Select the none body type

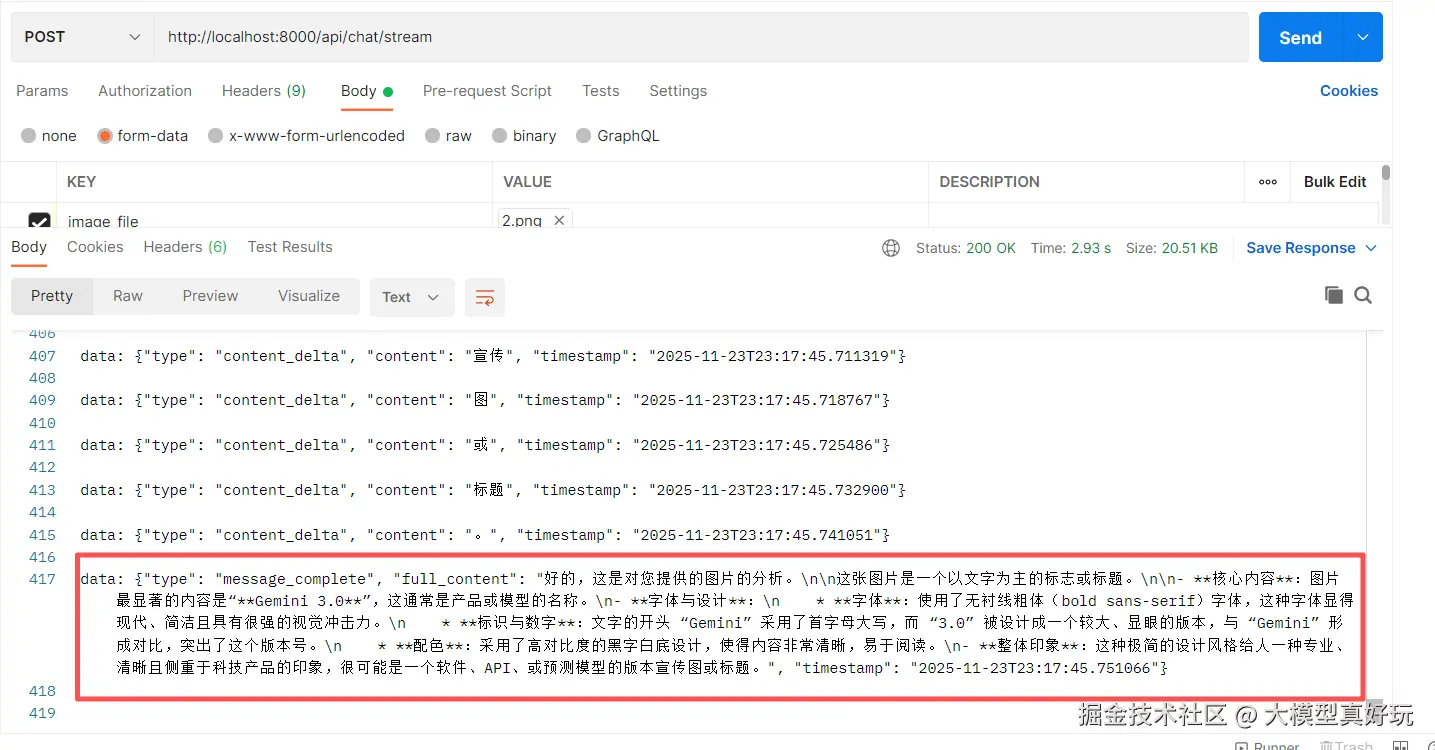point(48,135)
